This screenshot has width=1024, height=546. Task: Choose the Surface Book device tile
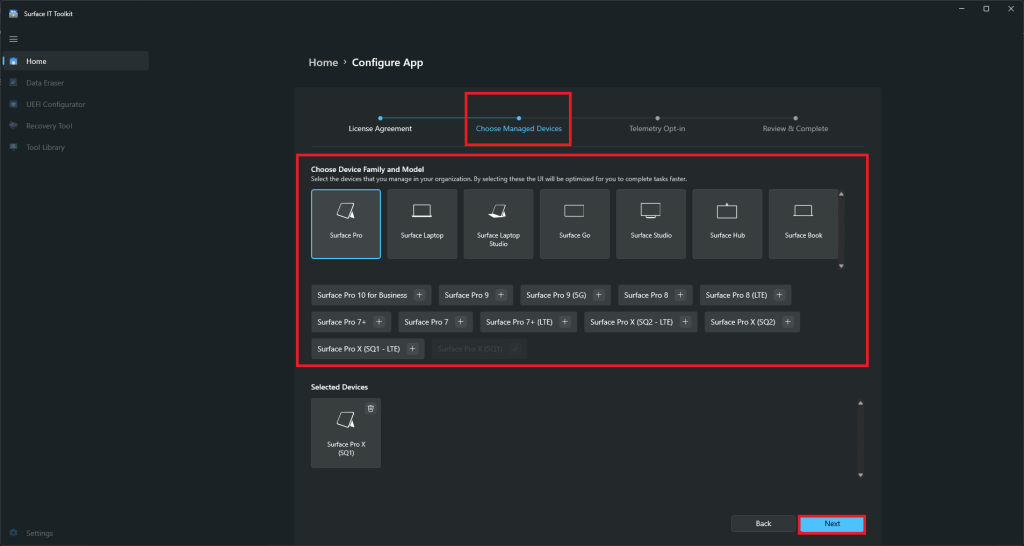802,224
